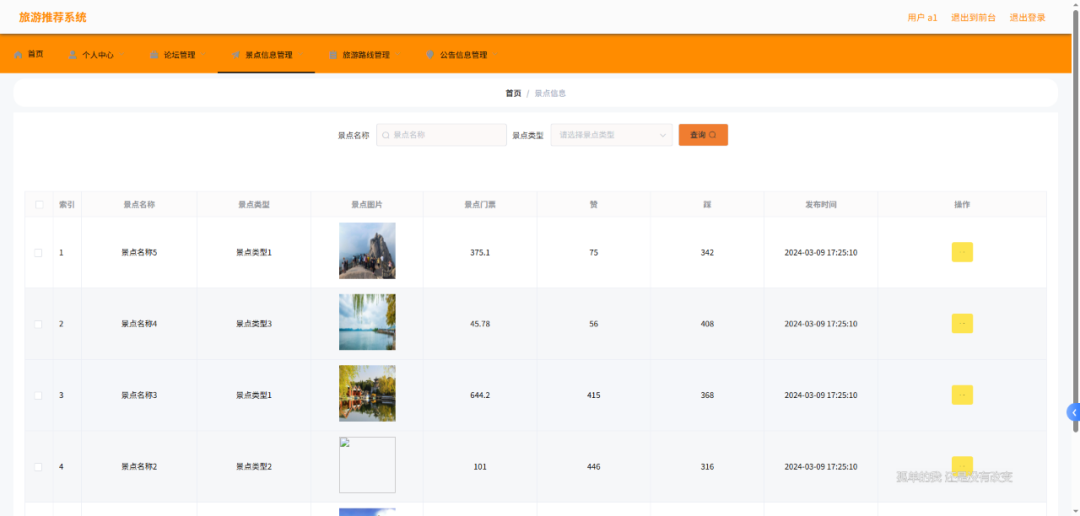
Task: Click the 旅游推荐系统 title
Action: [53, 18]
